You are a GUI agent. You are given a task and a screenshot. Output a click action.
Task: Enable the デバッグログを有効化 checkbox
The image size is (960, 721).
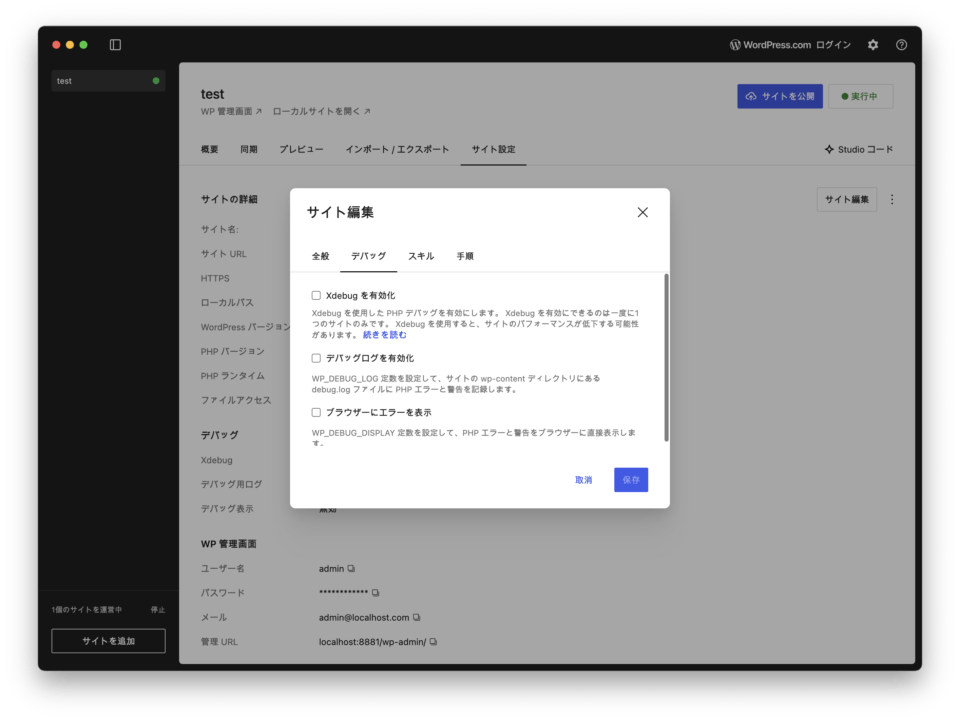(316, 358)
